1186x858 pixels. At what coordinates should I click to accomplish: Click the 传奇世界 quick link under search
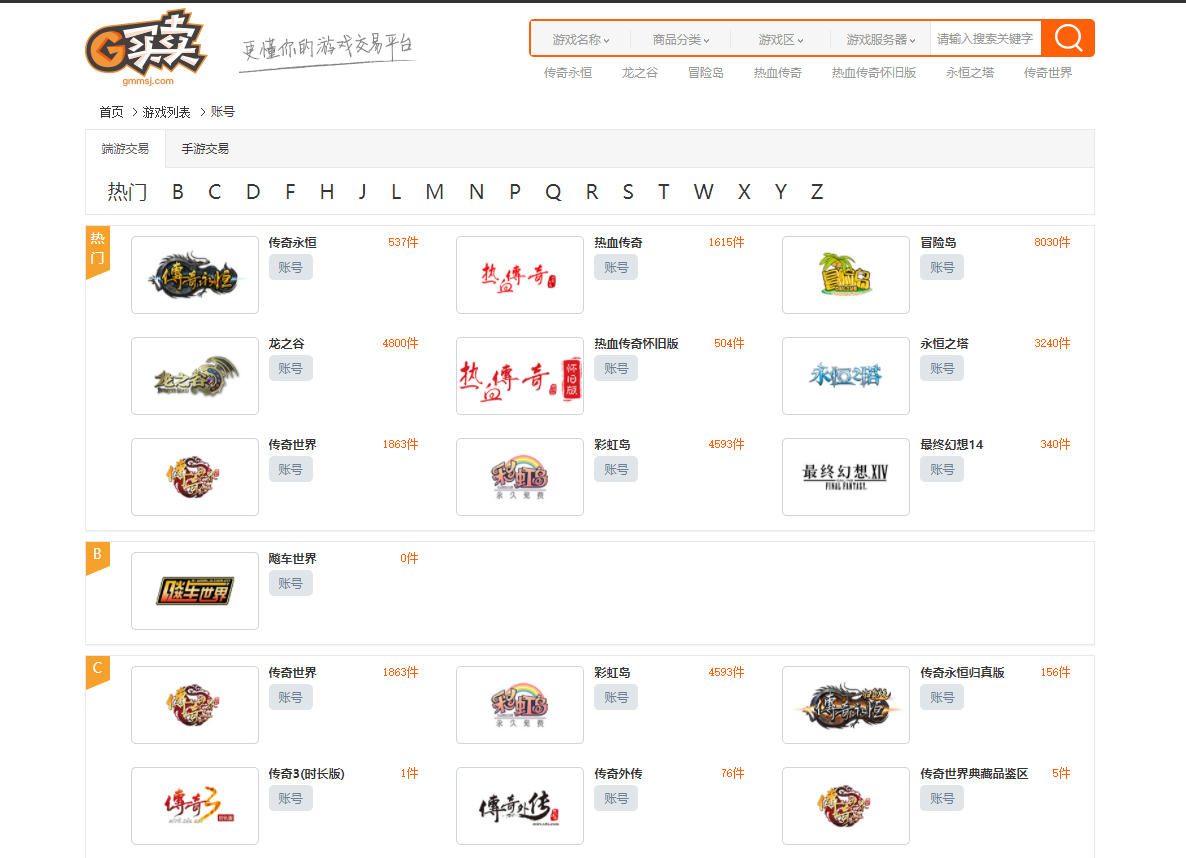tap(1048, 73)
